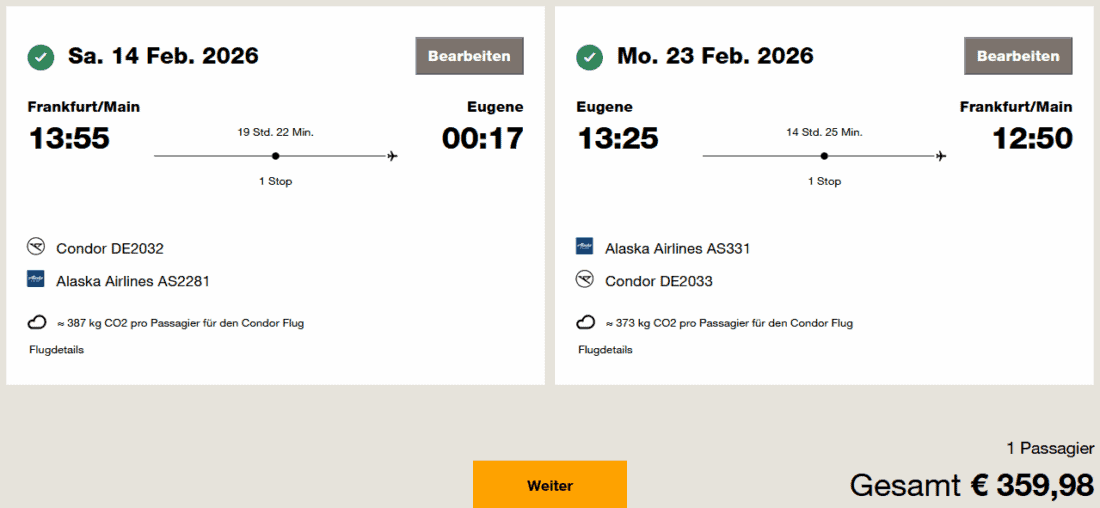Click the return arrival time 12:50
The width and height of the screenshot is (1100, 508).
pyautogui.click(x=1032, y=138)
